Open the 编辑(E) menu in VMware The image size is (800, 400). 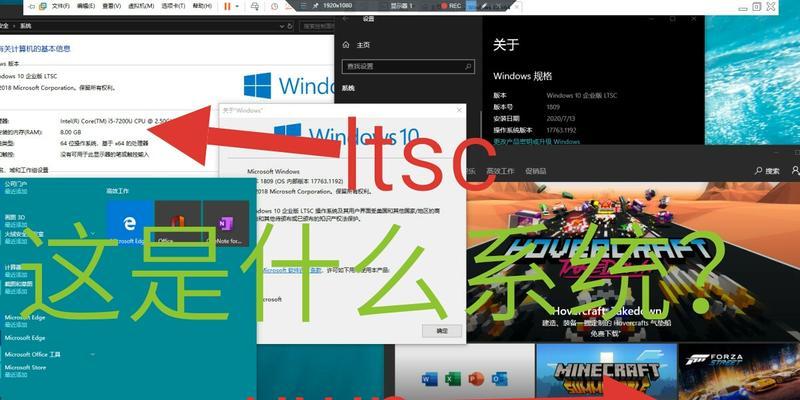point(86,6)
